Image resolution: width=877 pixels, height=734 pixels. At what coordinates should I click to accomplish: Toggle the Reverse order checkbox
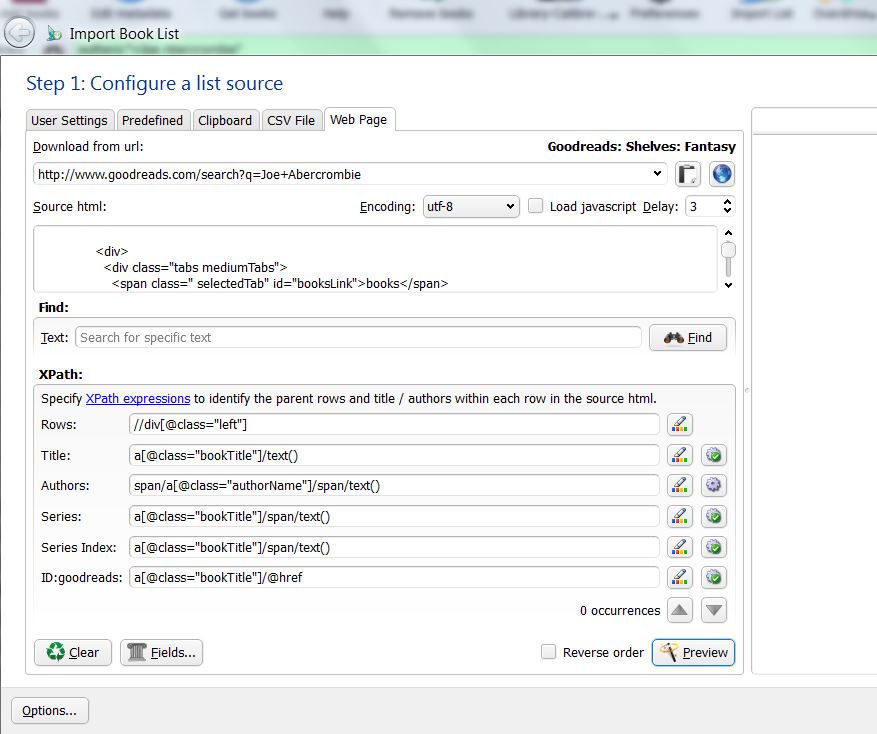point(549,652)
